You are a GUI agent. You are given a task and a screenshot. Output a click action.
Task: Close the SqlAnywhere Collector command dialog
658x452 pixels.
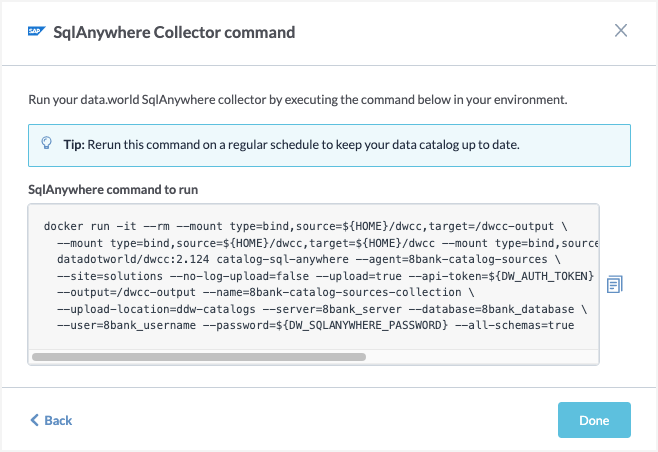[x=621, y=31]
